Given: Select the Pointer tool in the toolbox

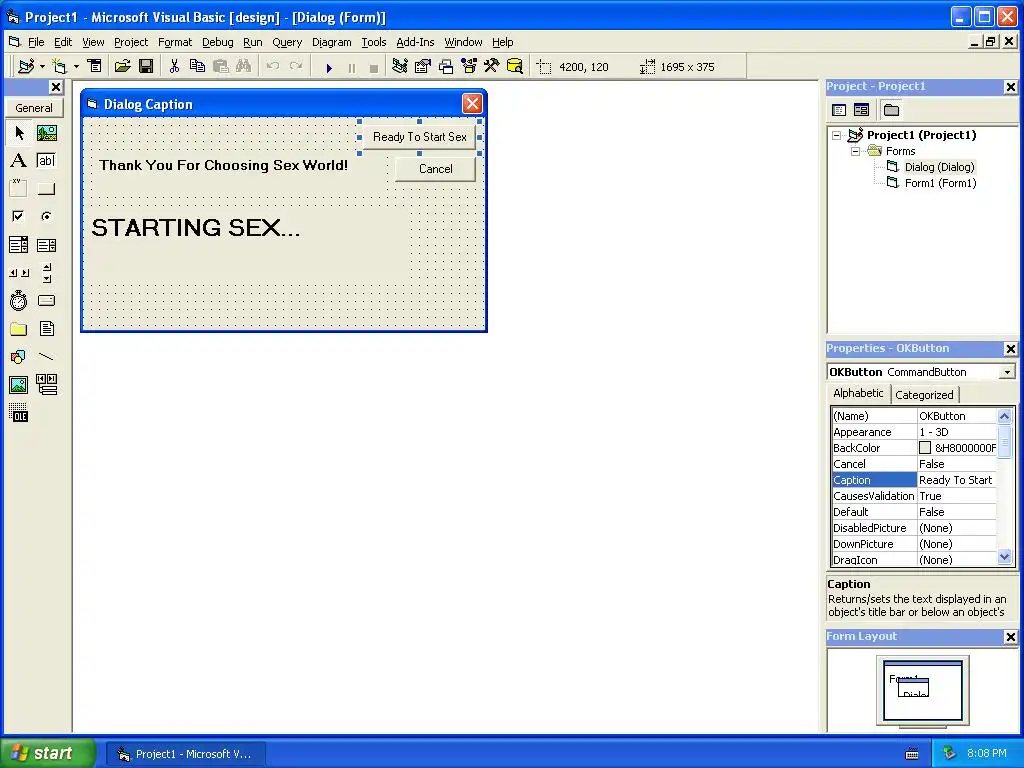Looking at the screenshot, I should point(19,133).
